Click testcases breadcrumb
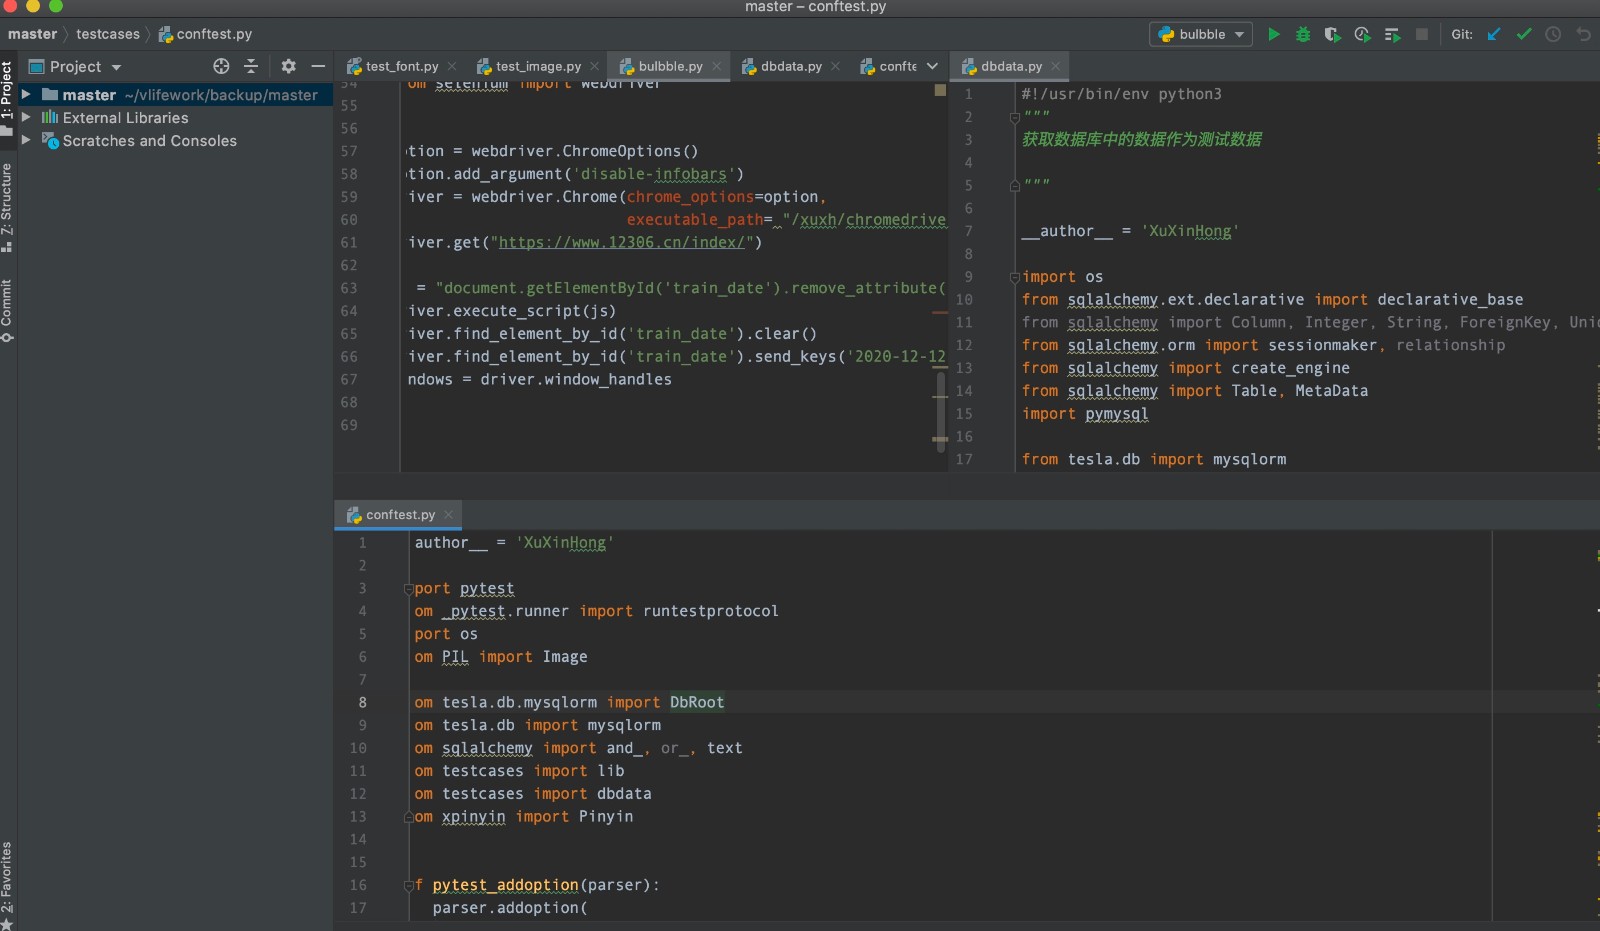The width and height of the screenshot is (1600, 931). coord(108,34)
